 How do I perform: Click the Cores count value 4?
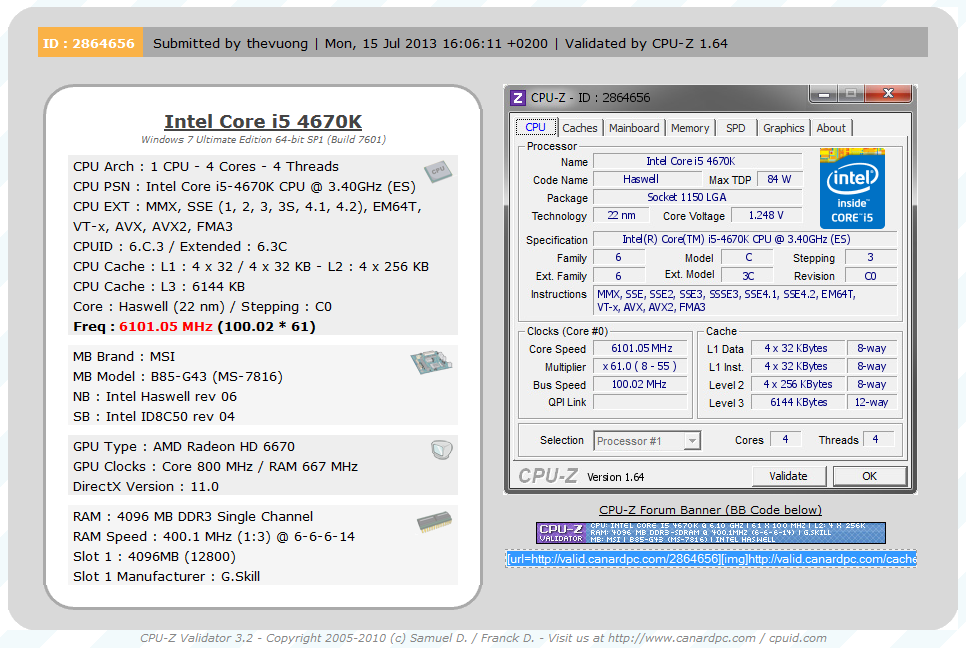[785, 439]
